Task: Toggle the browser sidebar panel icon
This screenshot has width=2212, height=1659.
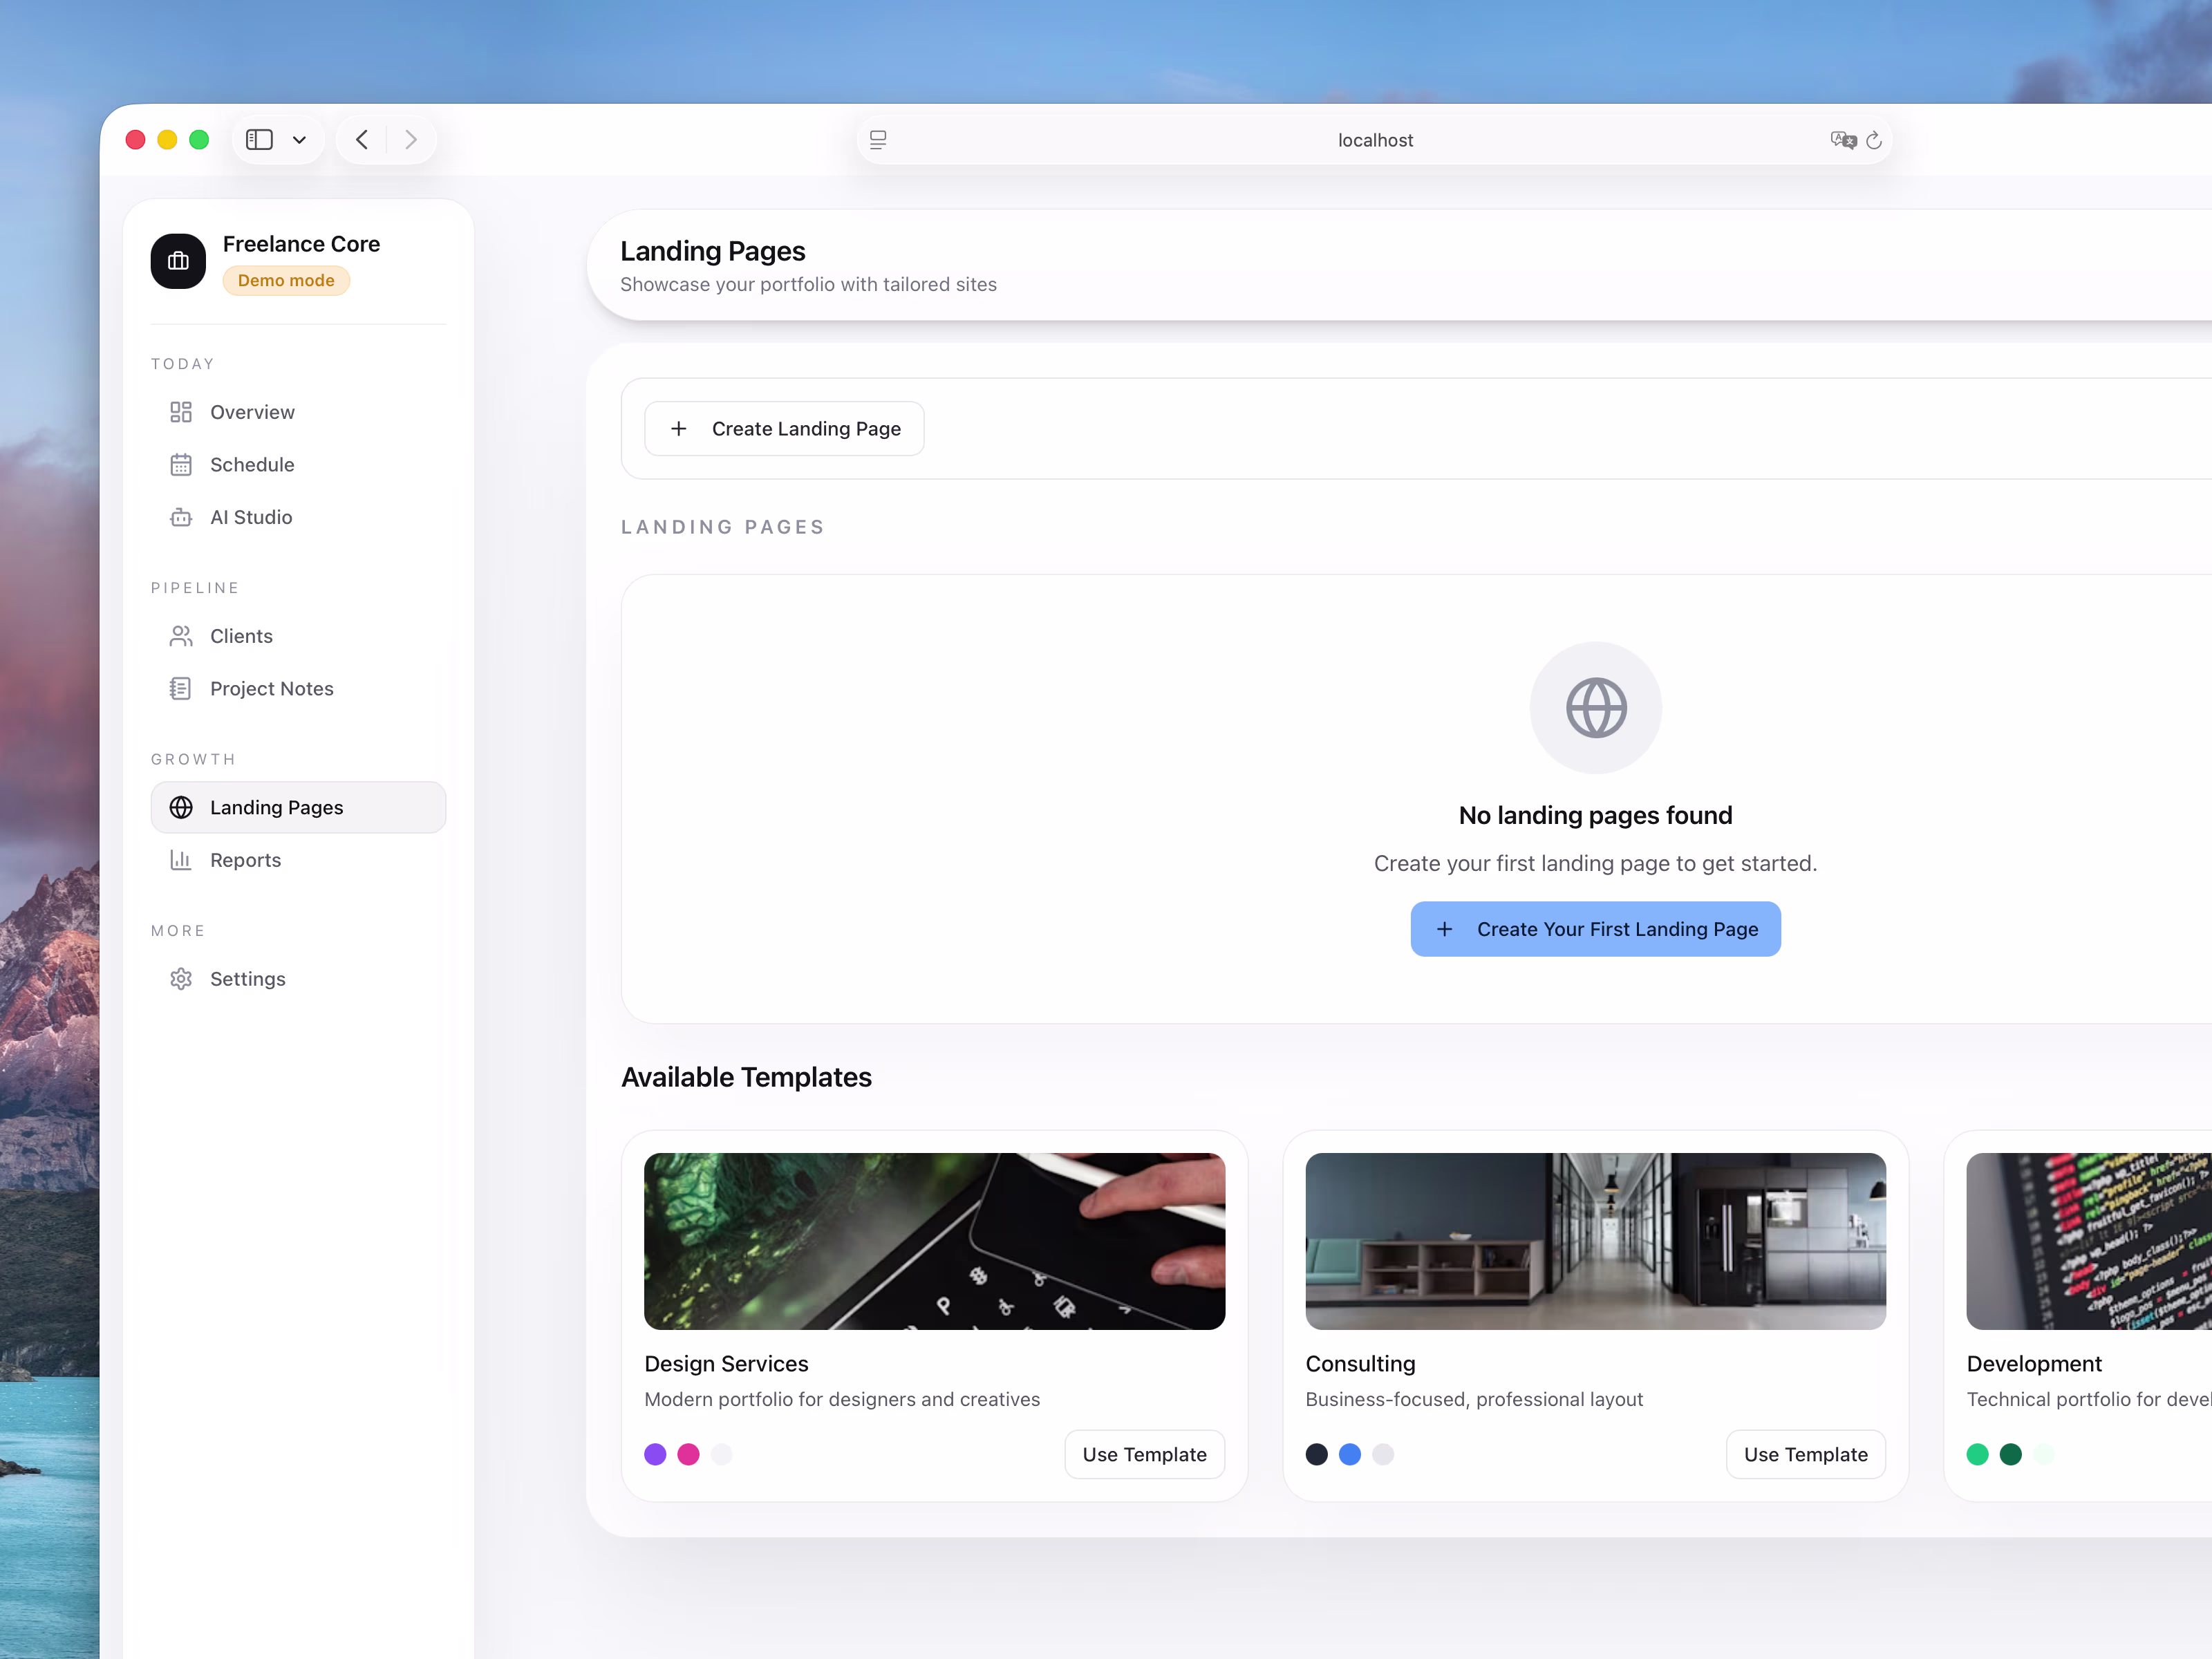Action: [x=260, y=140]
